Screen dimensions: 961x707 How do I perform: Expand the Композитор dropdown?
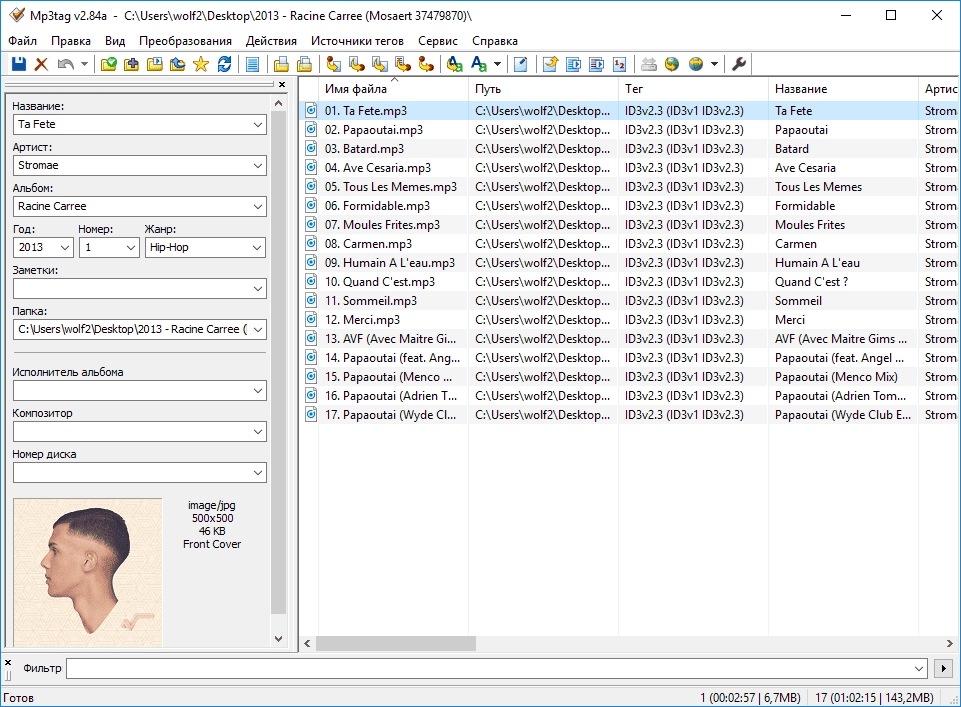pyautogui.click(x=258, y=432)
